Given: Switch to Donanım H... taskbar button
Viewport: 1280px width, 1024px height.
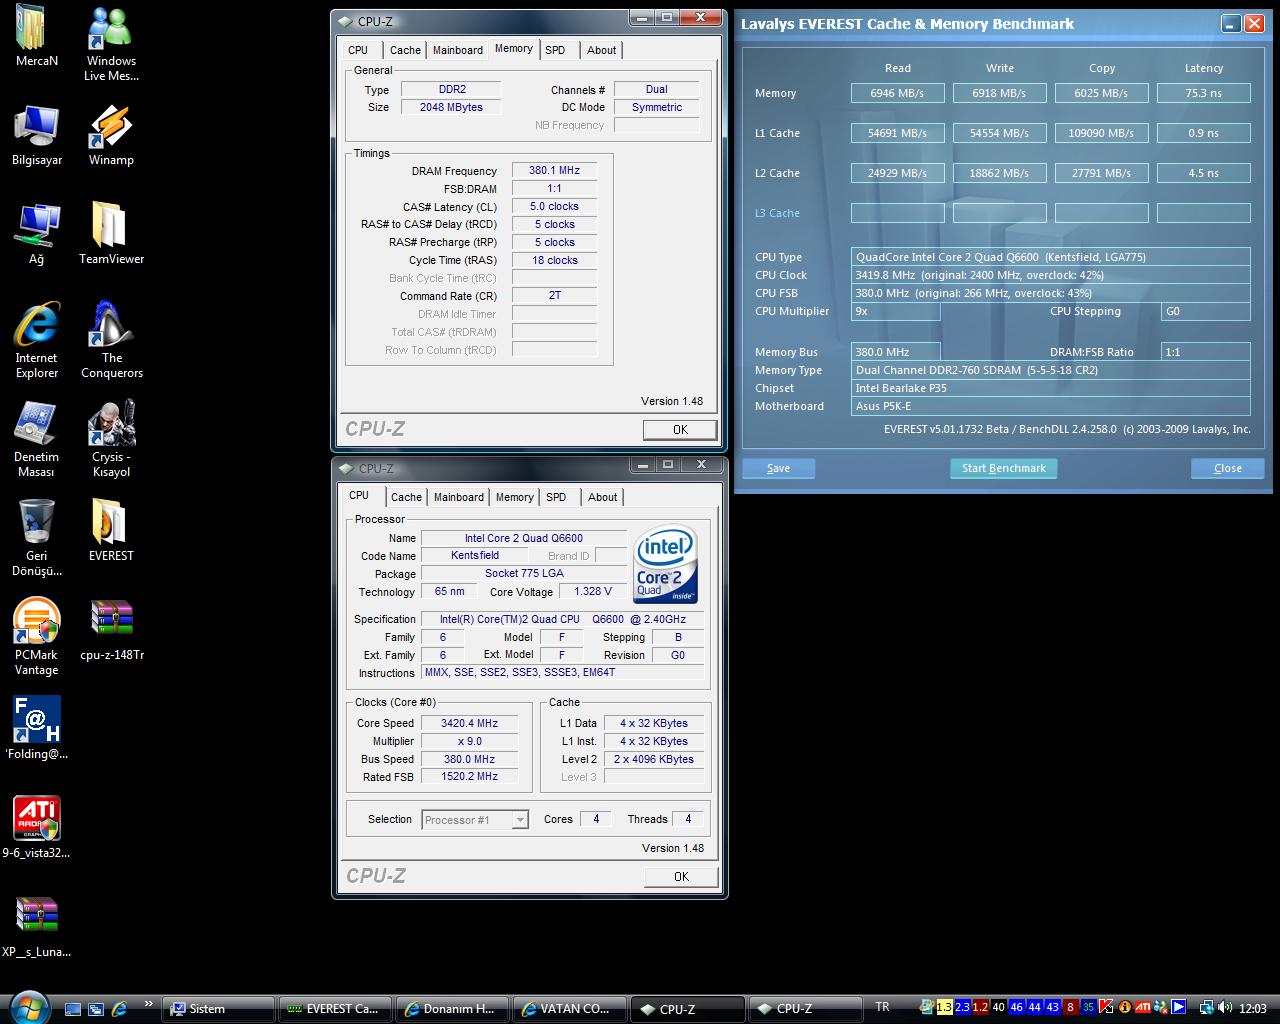Looking at the screenshot, I should 452,1009.
